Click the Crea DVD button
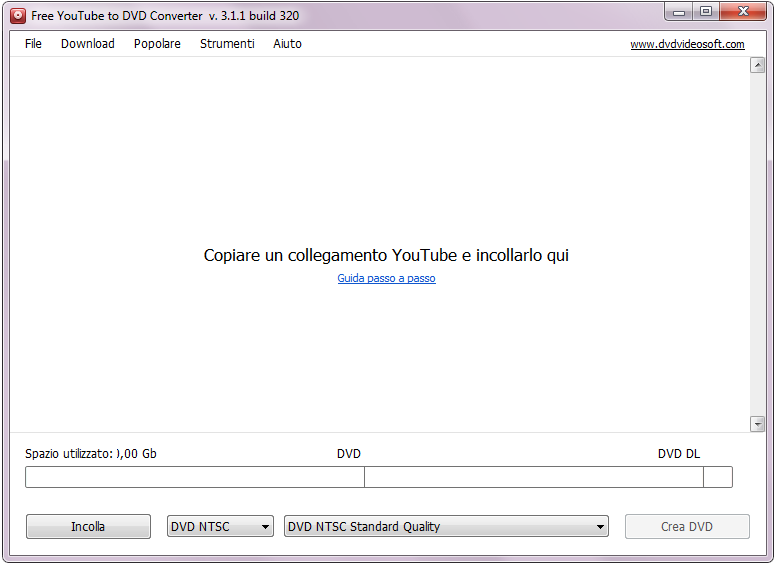 click(687, 526)
